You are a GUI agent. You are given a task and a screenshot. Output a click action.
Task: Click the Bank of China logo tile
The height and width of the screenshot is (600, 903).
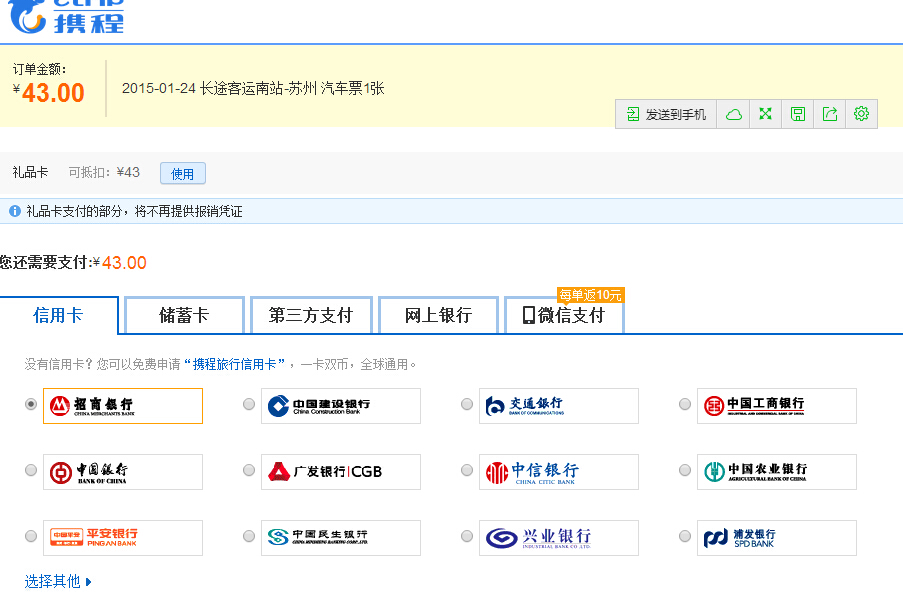[123, 472]
